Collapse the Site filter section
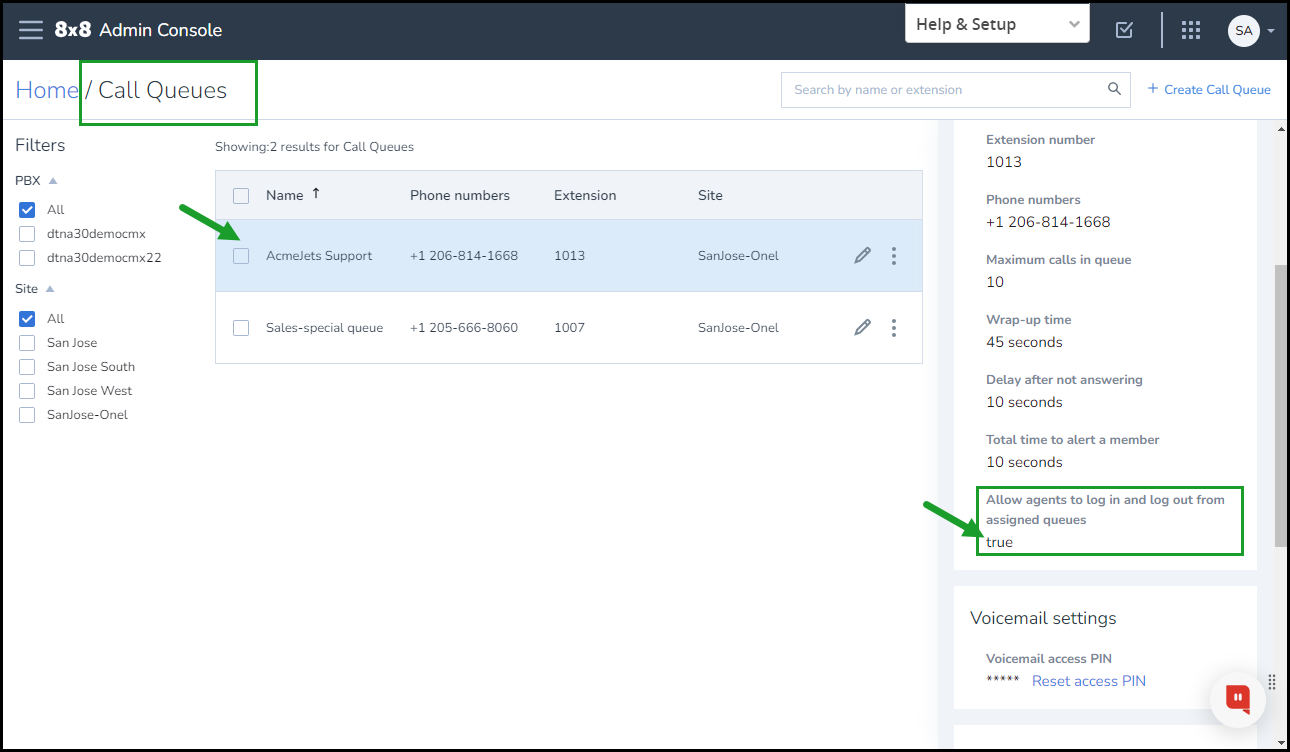The height and width of the screenshot is (752, 1290). (50, 289)
